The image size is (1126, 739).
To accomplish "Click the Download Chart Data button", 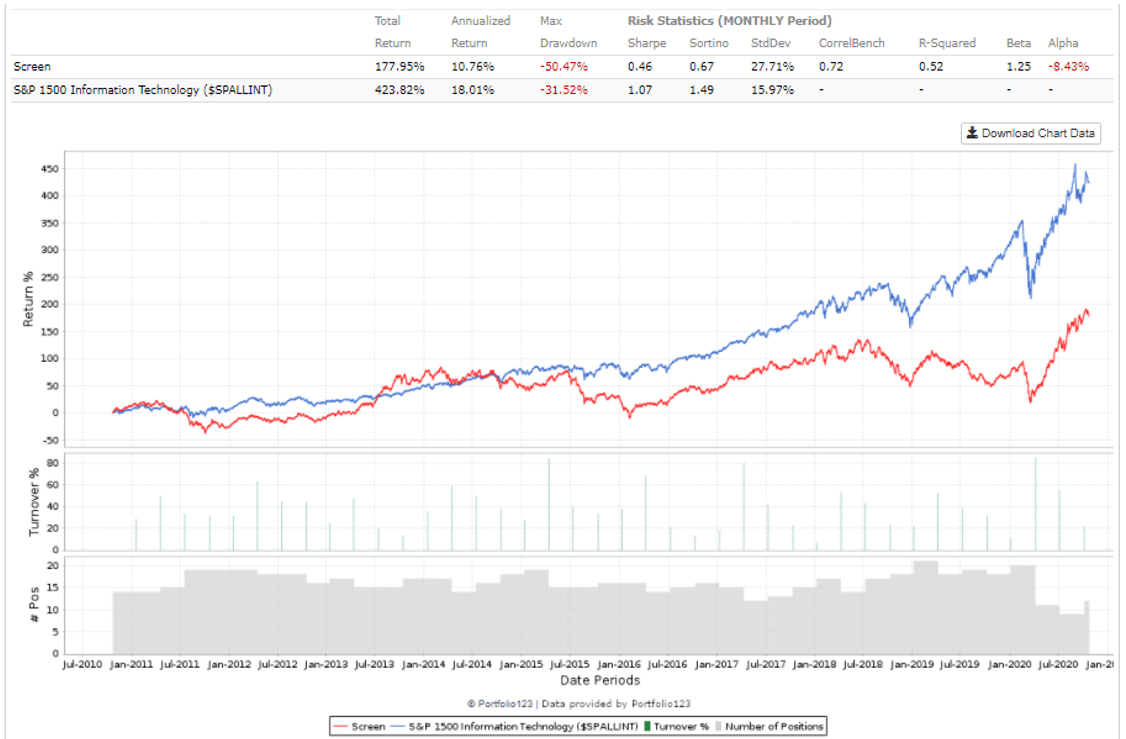I will coord(1030,133).
